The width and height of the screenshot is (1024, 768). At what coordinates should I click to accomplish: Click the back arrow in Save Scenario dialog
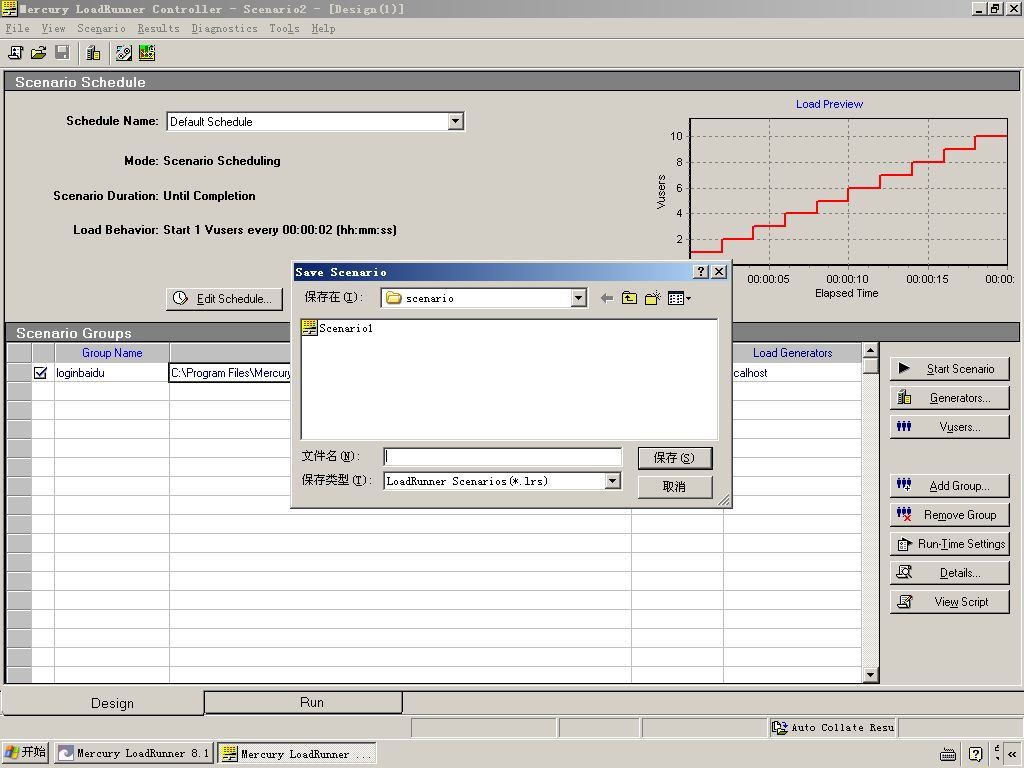(x=606, y=298)
